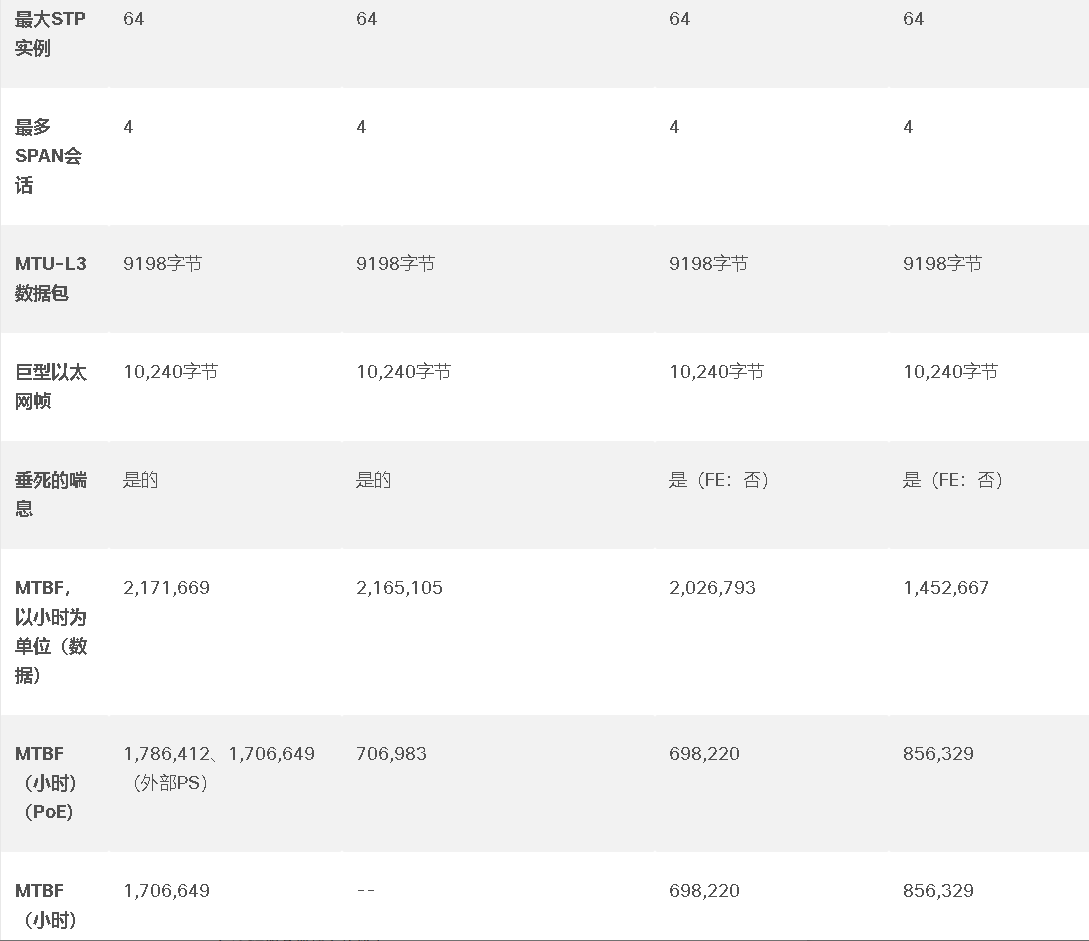Click the PoE value 1,786,412、1,706,649
The image size is (1089, 941).
(219, 753)
